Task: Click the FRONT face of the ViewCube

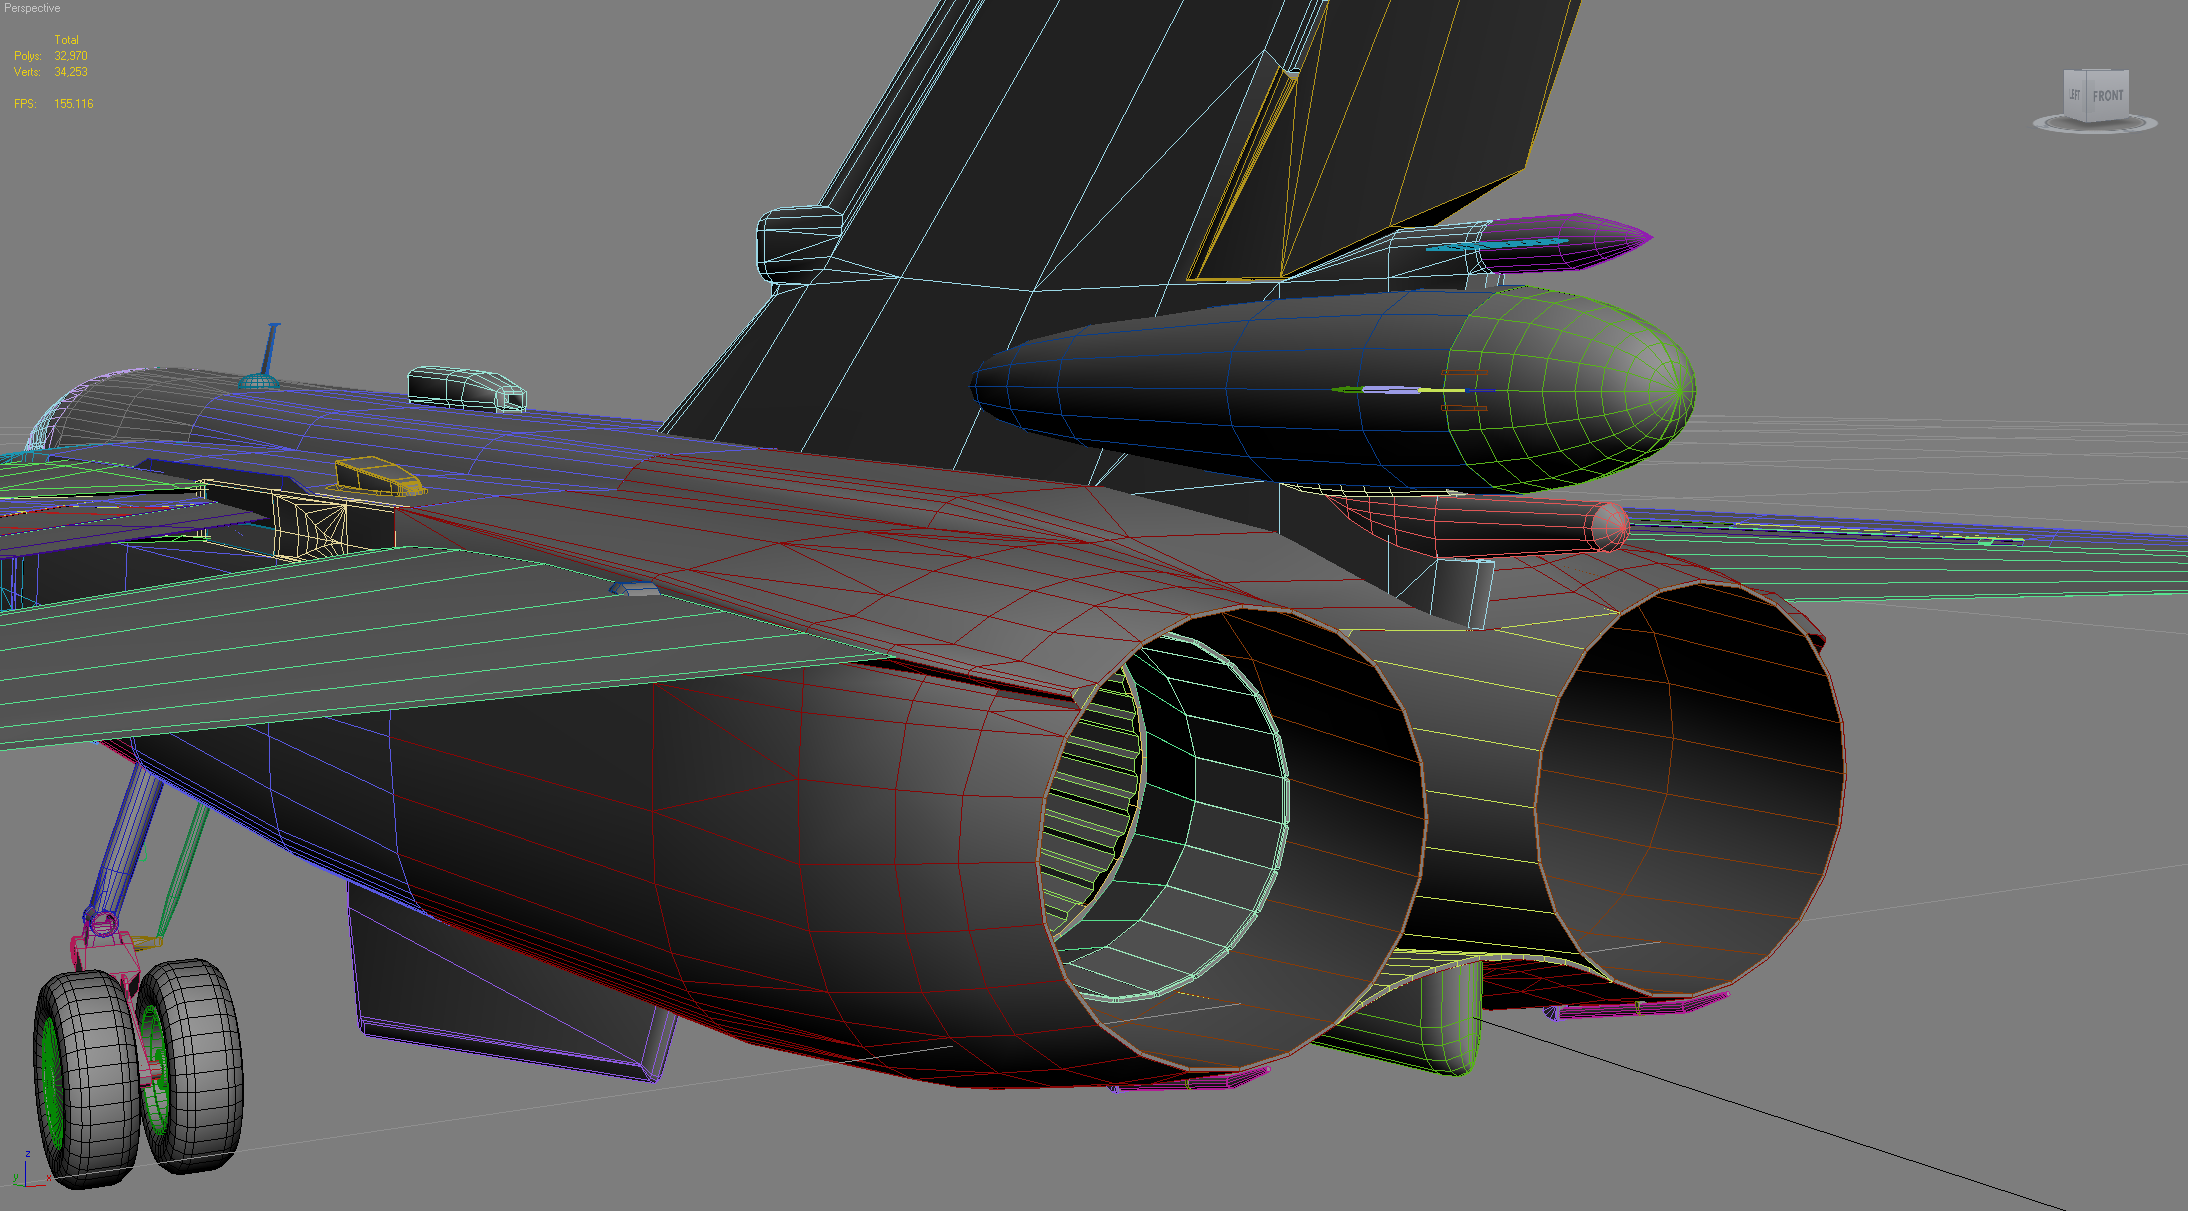Action: point(2108,96)
